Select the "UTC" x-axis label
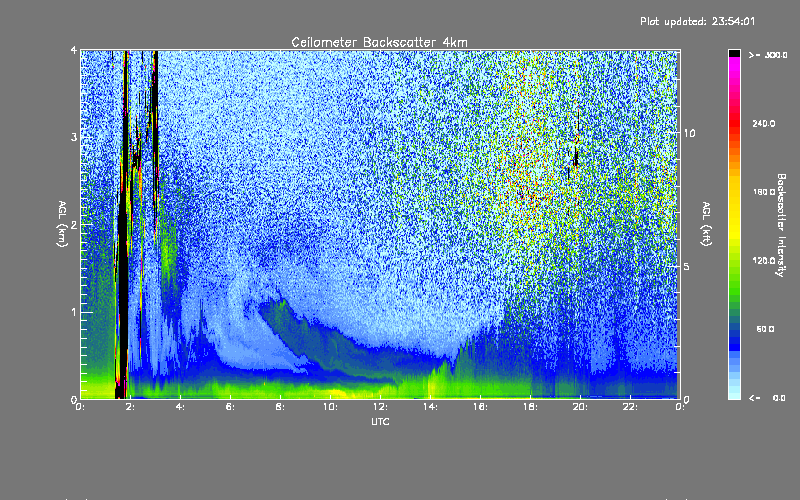Viewport: 800px width, 500px height. [x=380, y=421]
